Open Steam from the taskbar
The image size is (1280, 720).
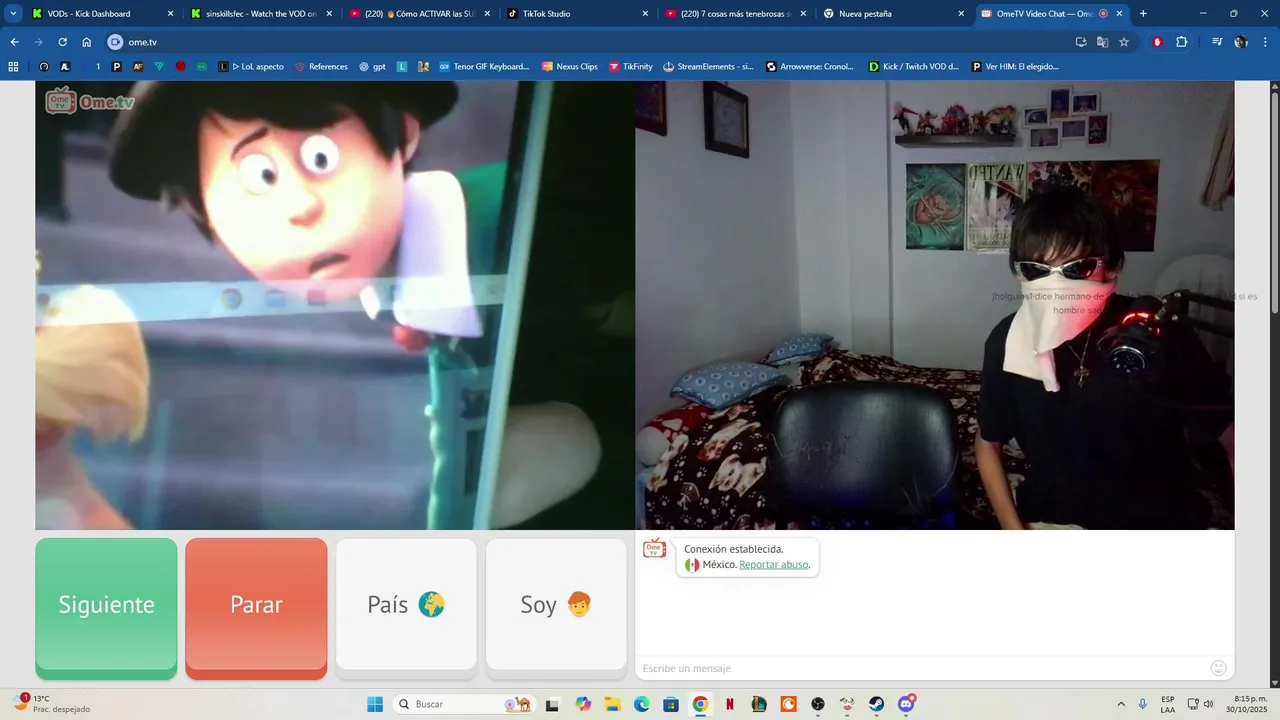877,704
